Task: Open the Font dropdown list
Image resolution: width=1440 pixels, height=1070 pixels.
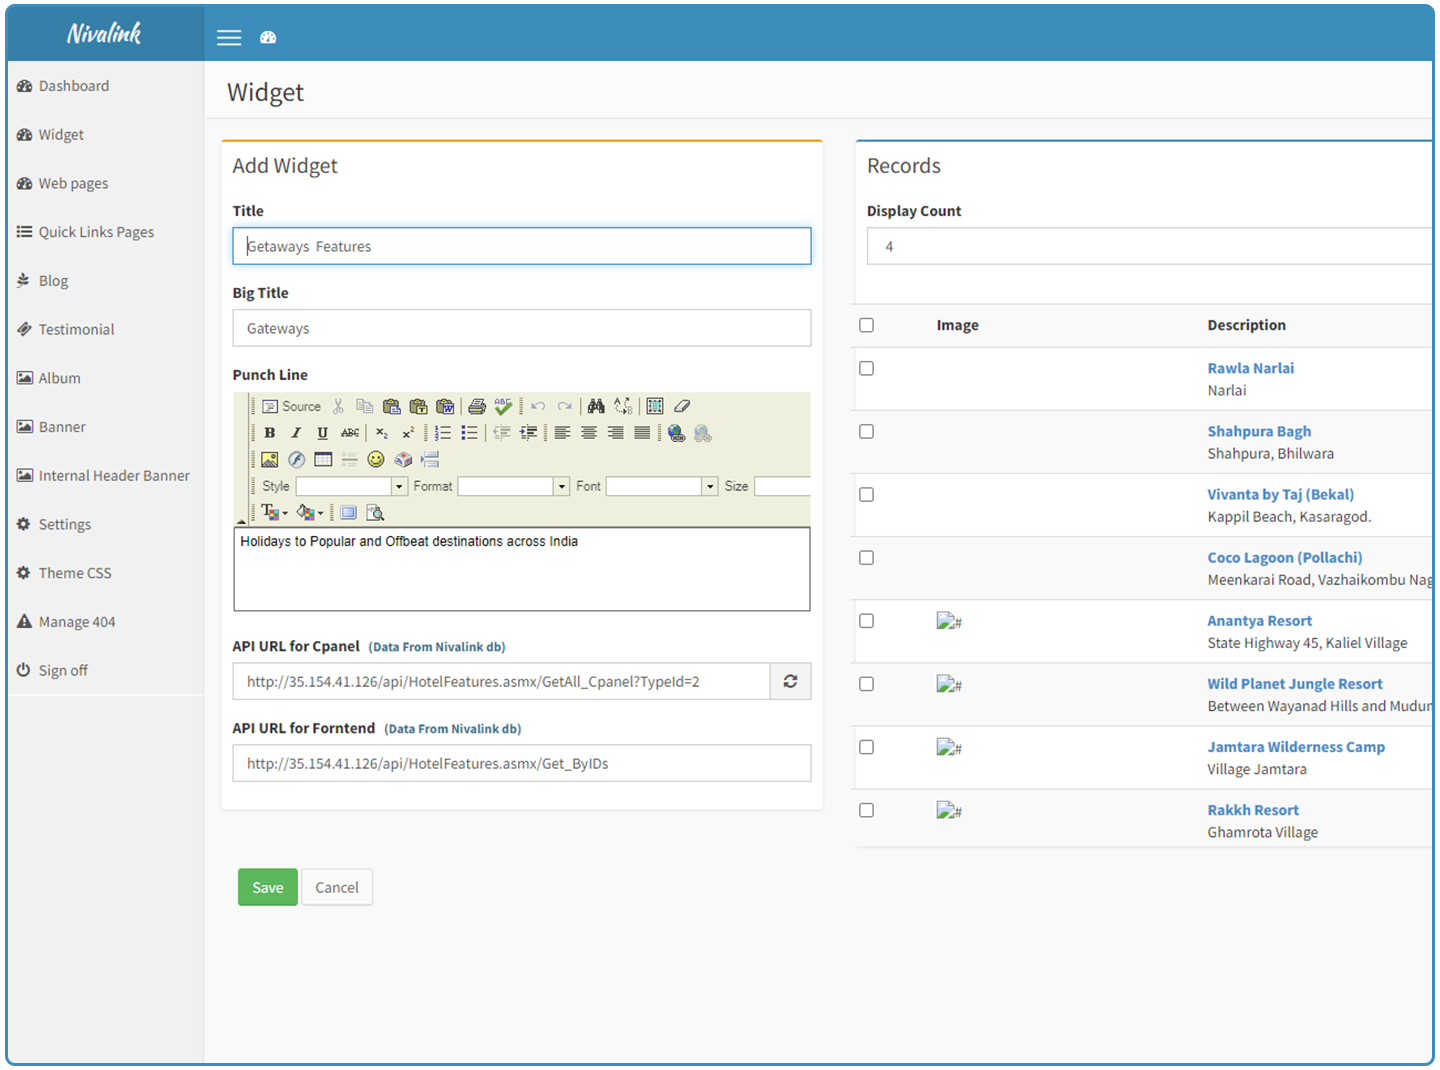Action: (x=710, y=486)
